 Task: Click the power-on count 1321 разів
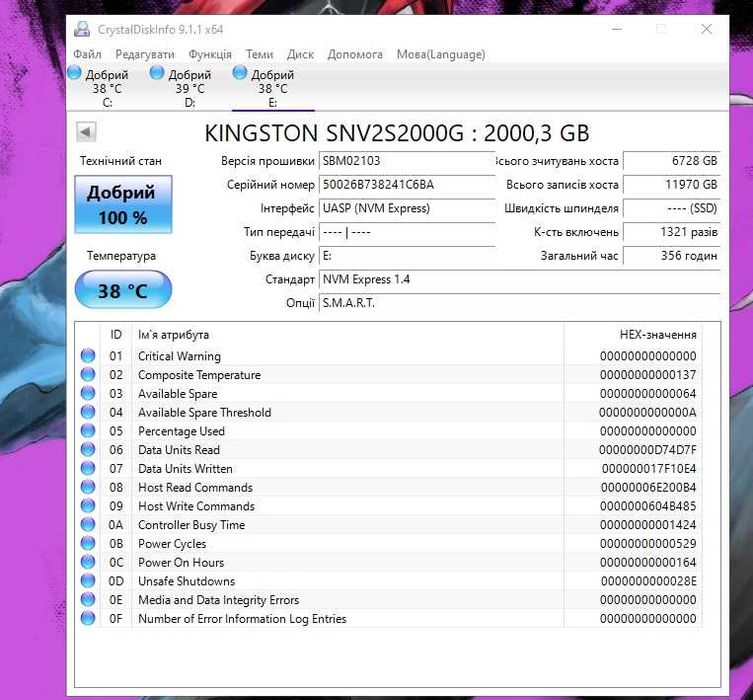(x=671, y=232)
